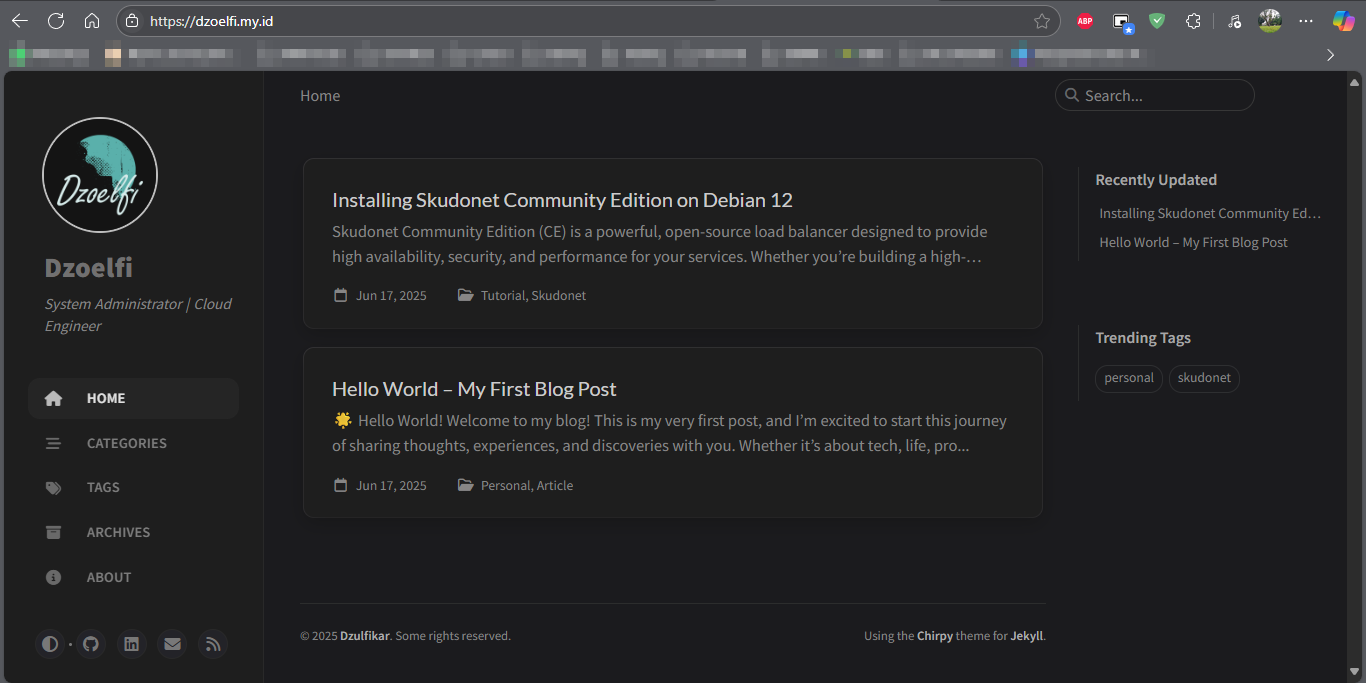Open the browser profile avatar menu
The height and width of the screenshot is (683, 1366).
tap(1270, 21)
